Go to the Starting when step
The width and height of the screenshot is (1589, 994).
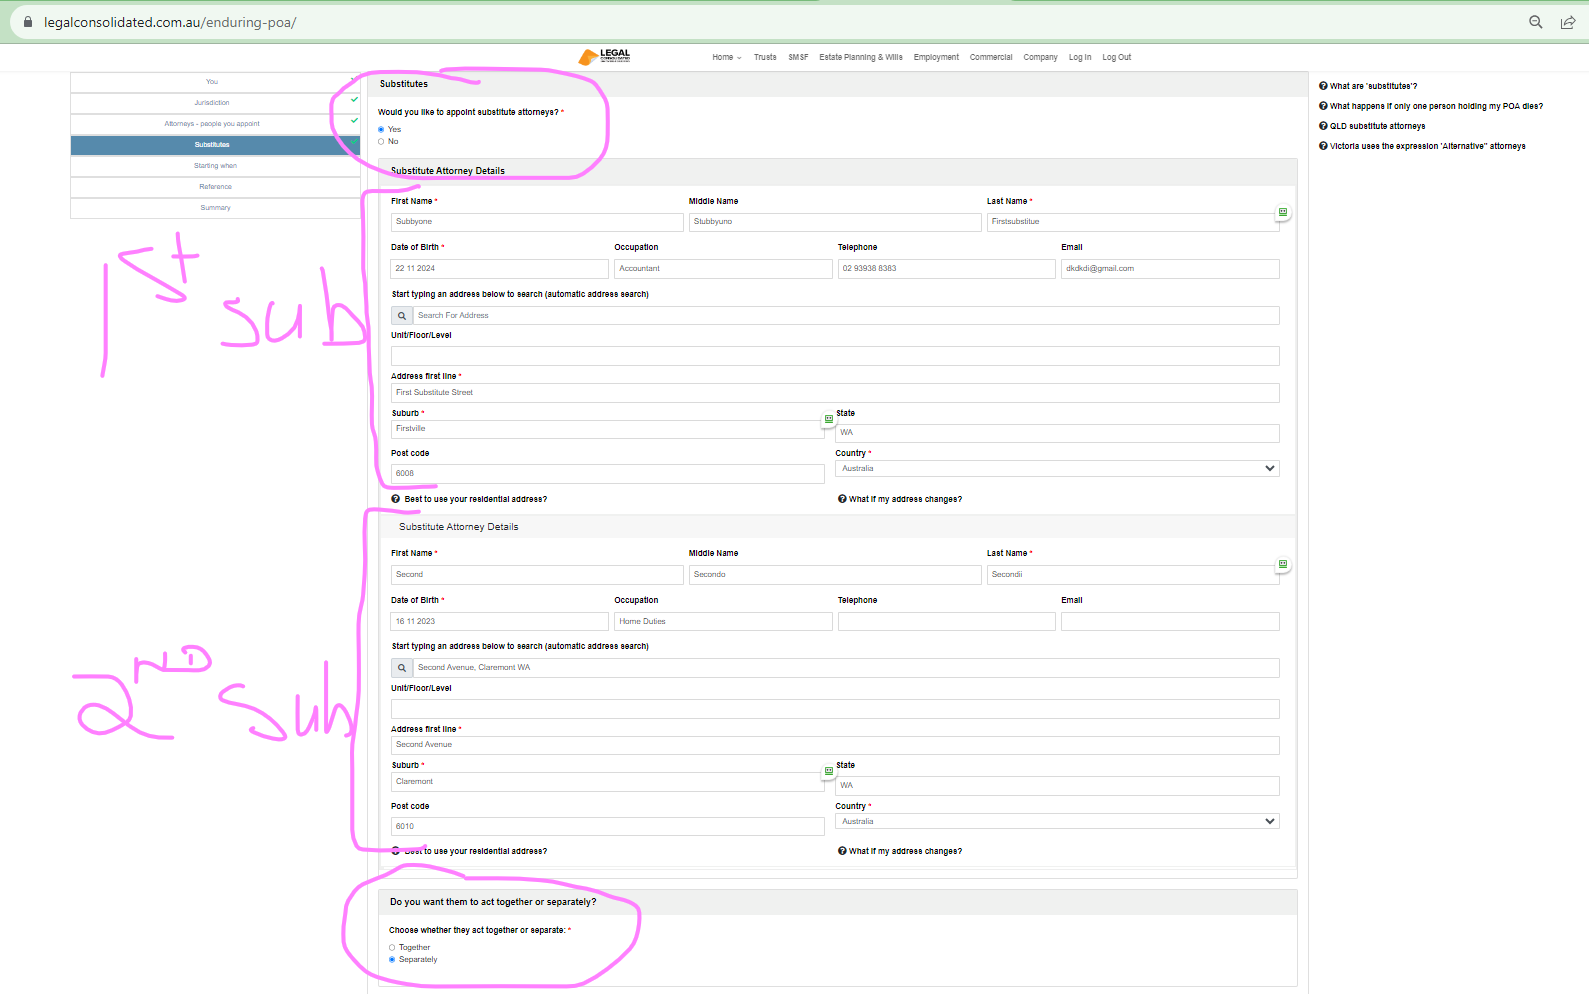coord(215,166)
